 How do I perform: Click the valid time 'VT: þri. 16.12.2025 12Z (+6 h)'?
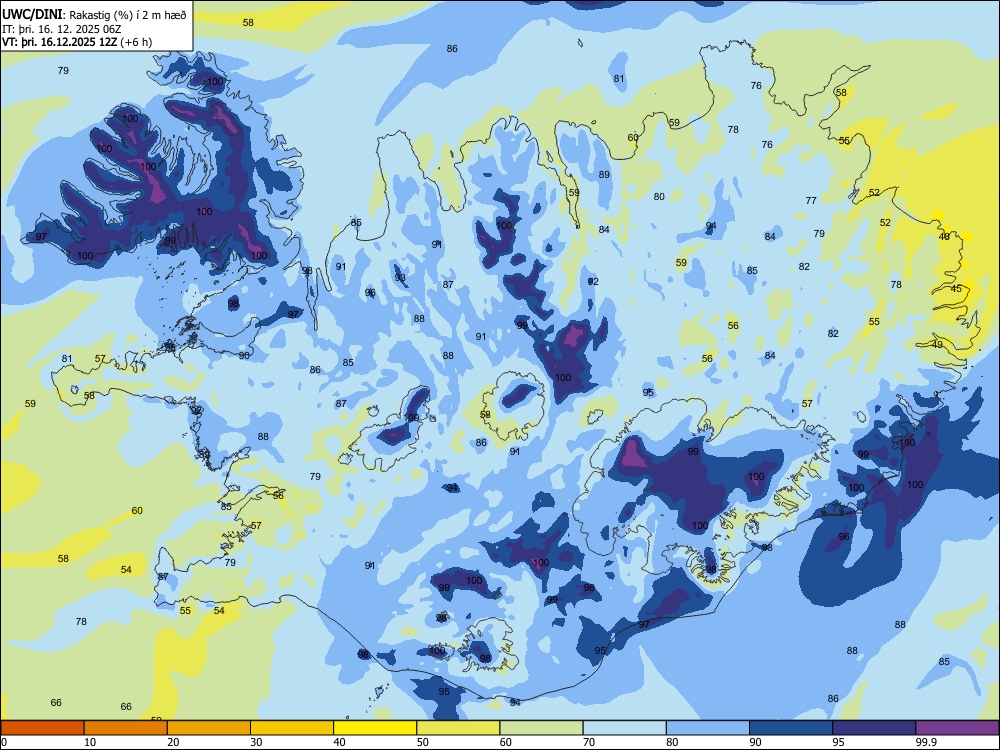77,42
